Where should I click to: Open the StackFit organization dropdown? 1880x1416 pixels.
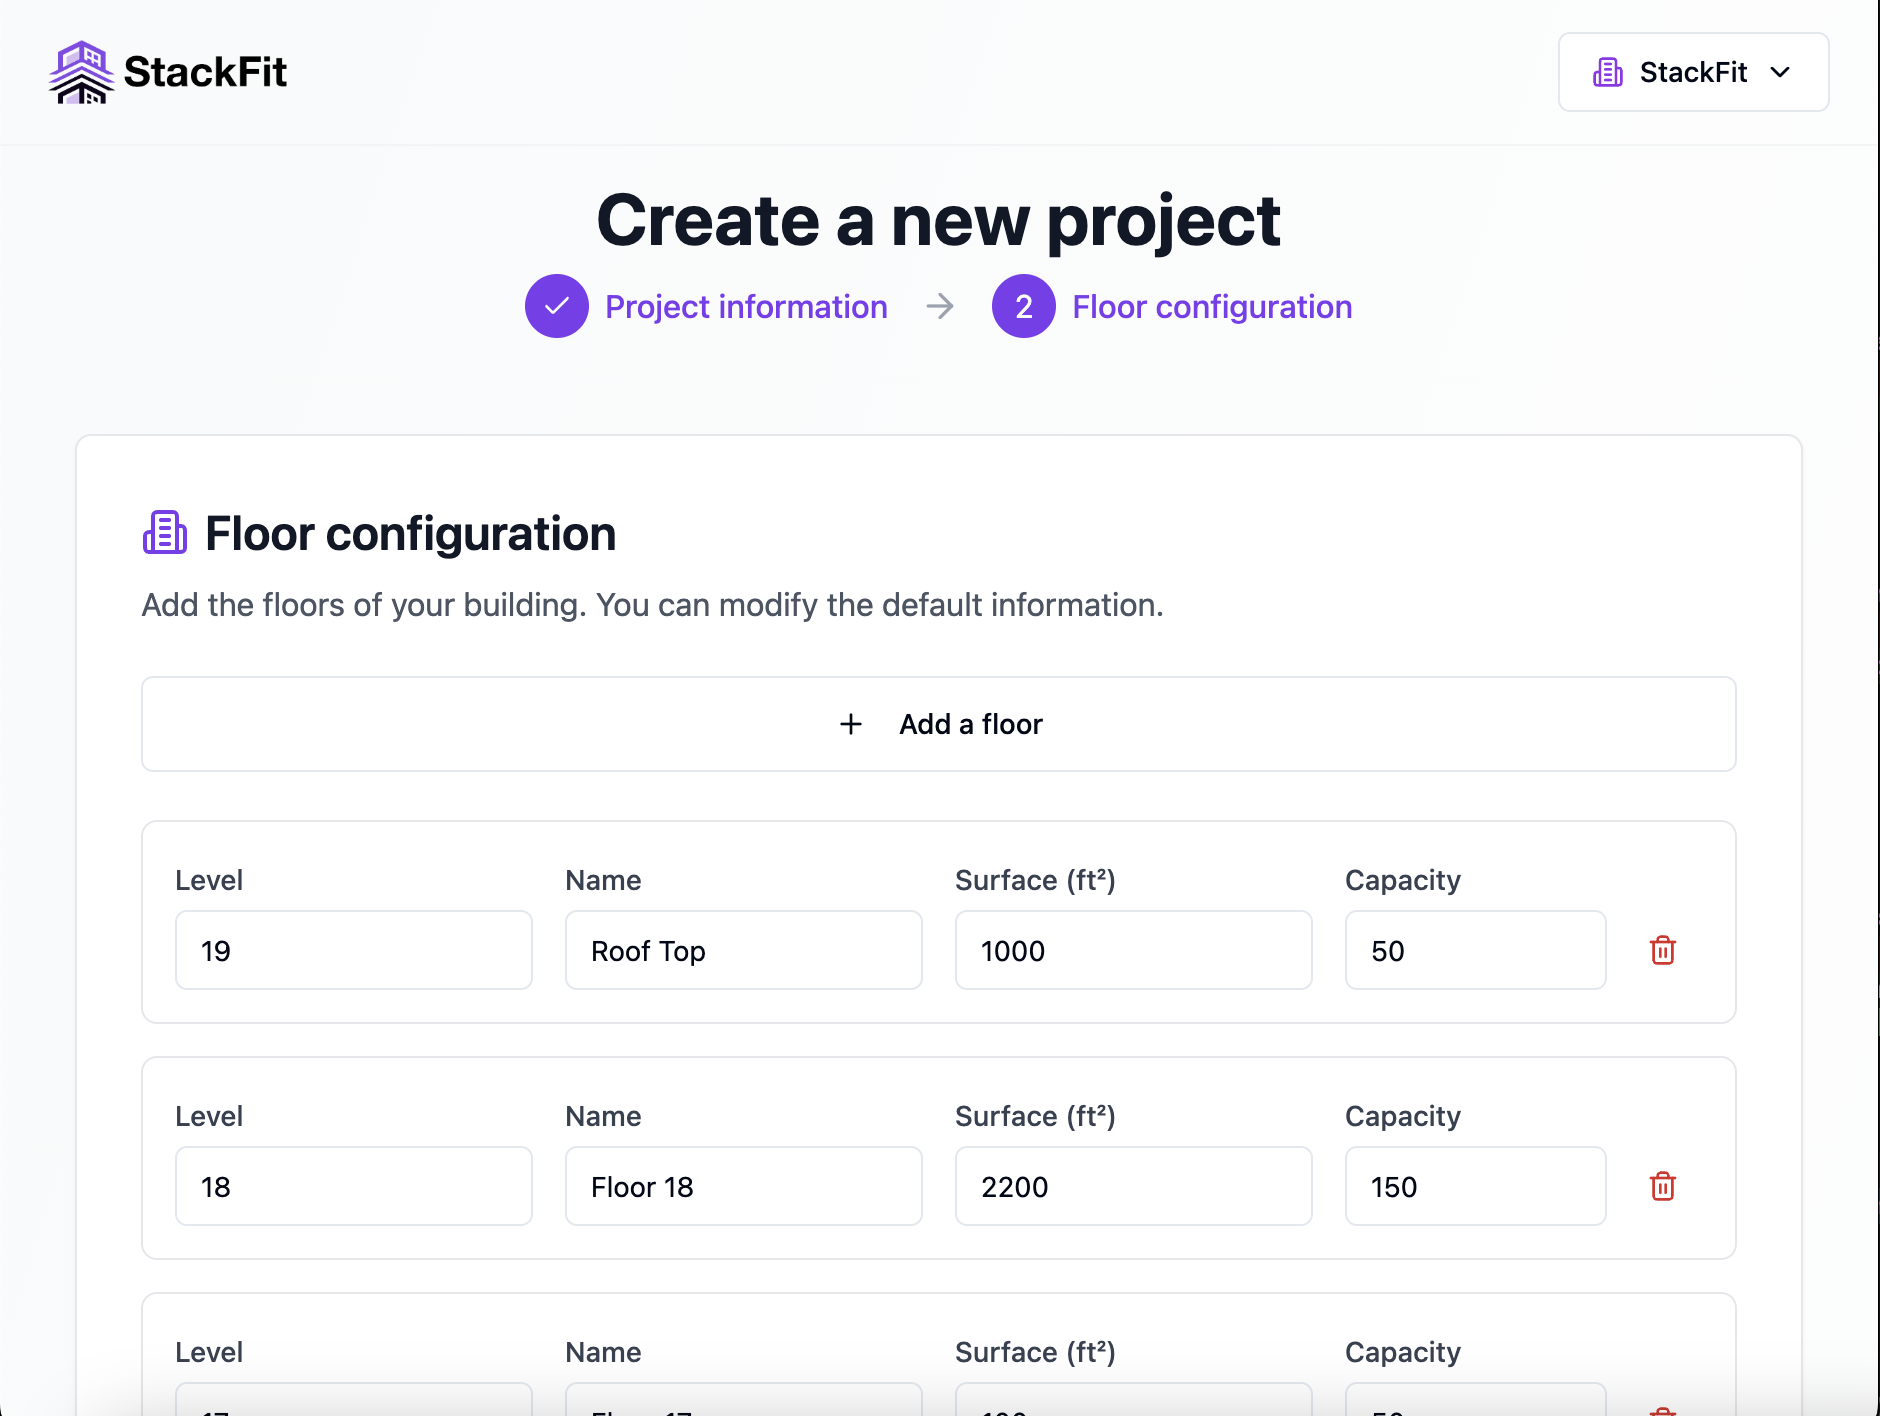pyautogui.click(x=1692, y=72)
